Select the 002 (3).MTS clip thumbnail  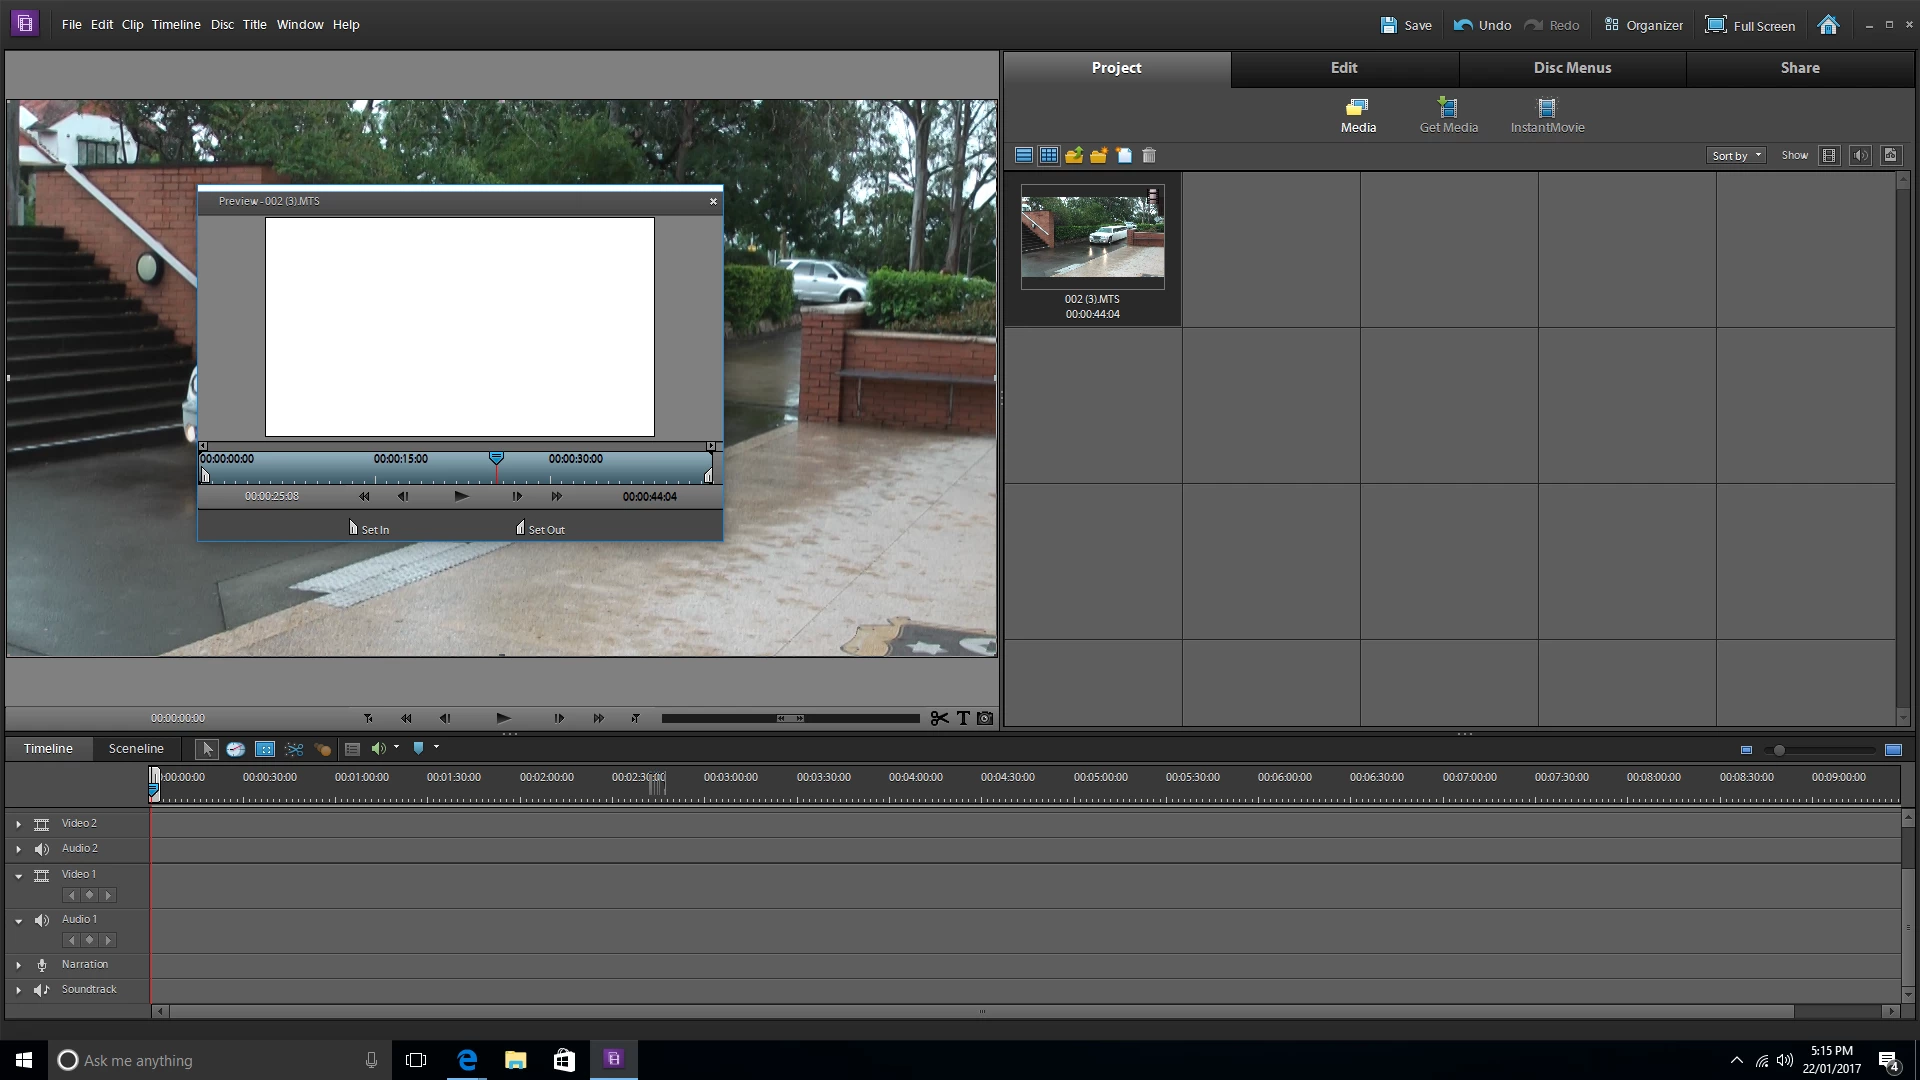click(1092, 237)
